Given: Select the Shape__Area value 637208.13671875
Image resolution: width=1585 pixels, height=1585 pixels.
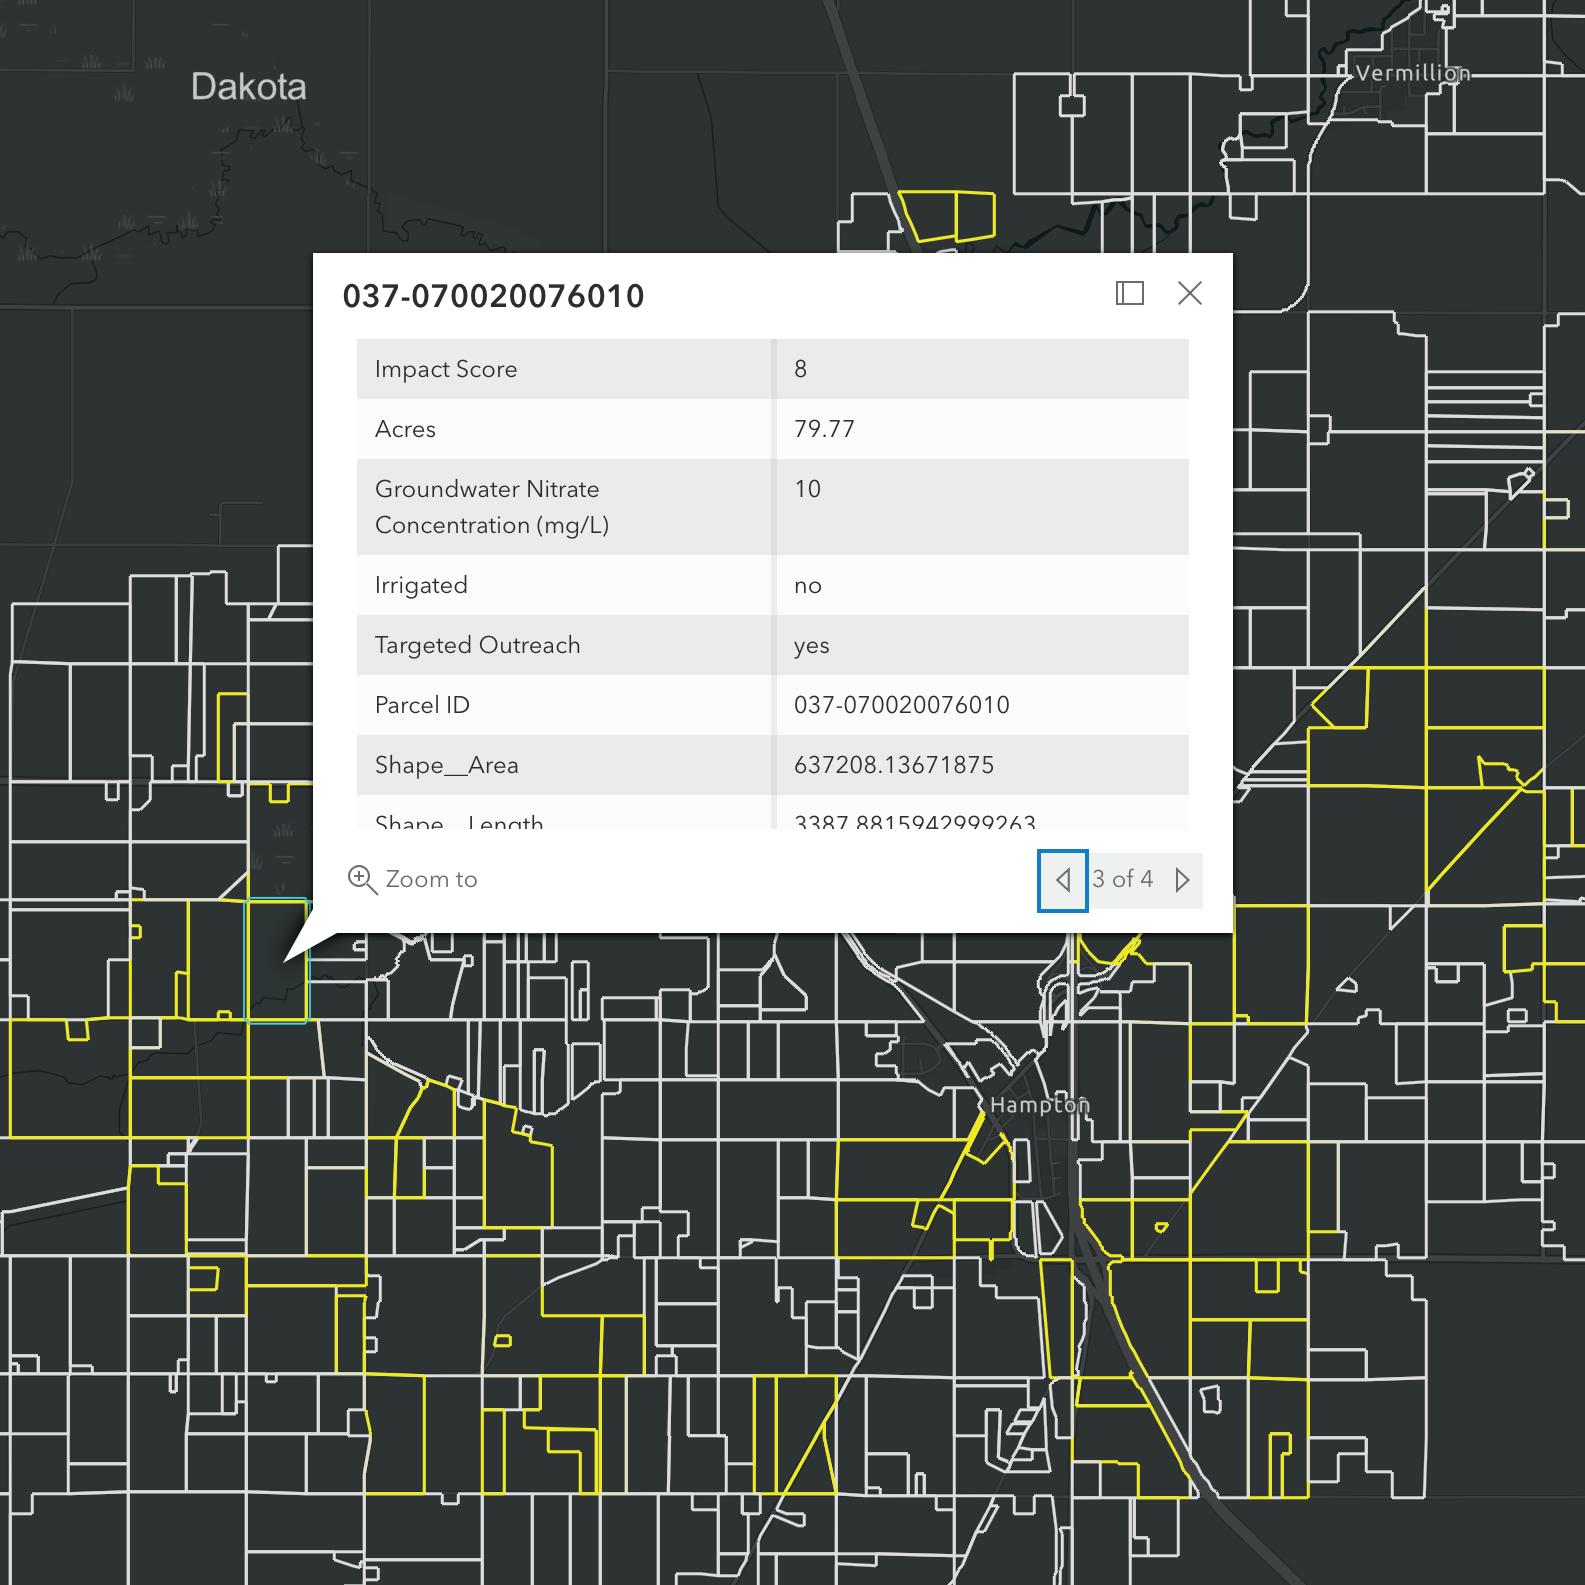Looking at the screenshot, I should coord(893,765).
